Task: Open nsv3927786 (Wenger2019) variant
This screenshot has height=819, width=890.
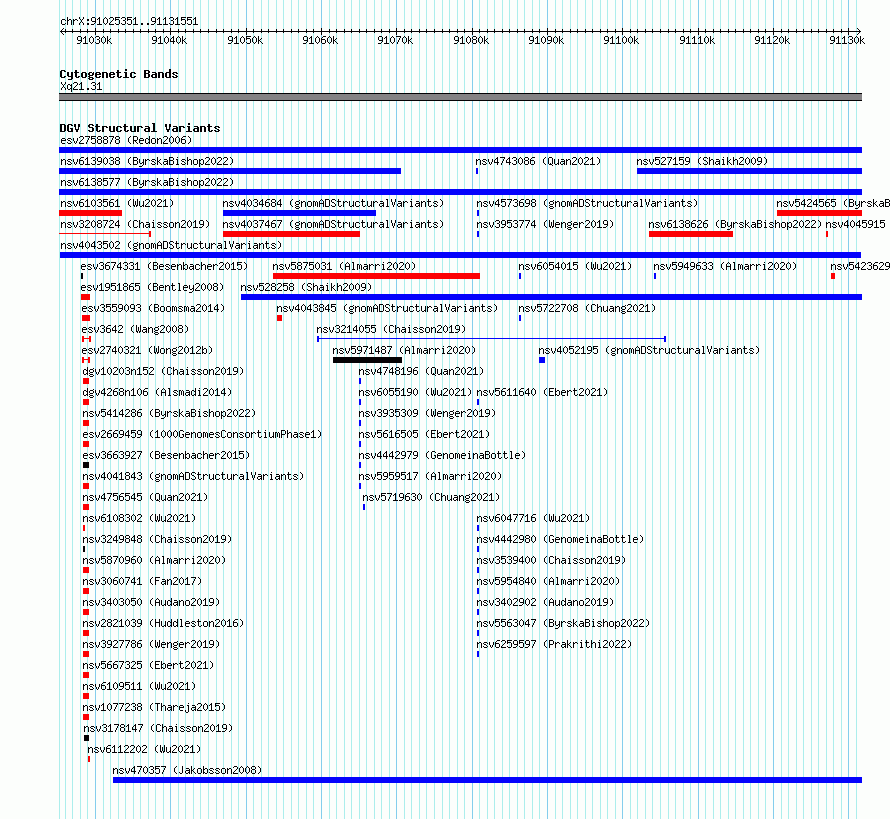Action: point(151,644)
